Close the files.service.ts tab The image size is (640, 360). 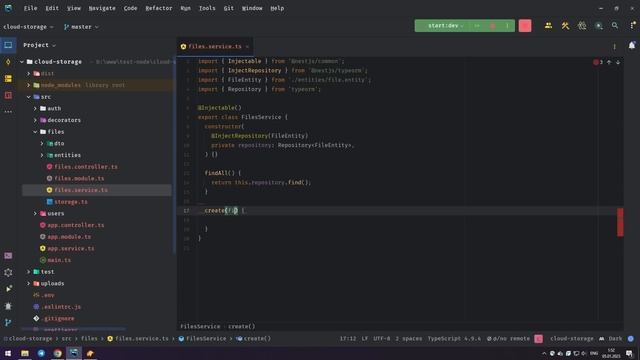(247, 47)
